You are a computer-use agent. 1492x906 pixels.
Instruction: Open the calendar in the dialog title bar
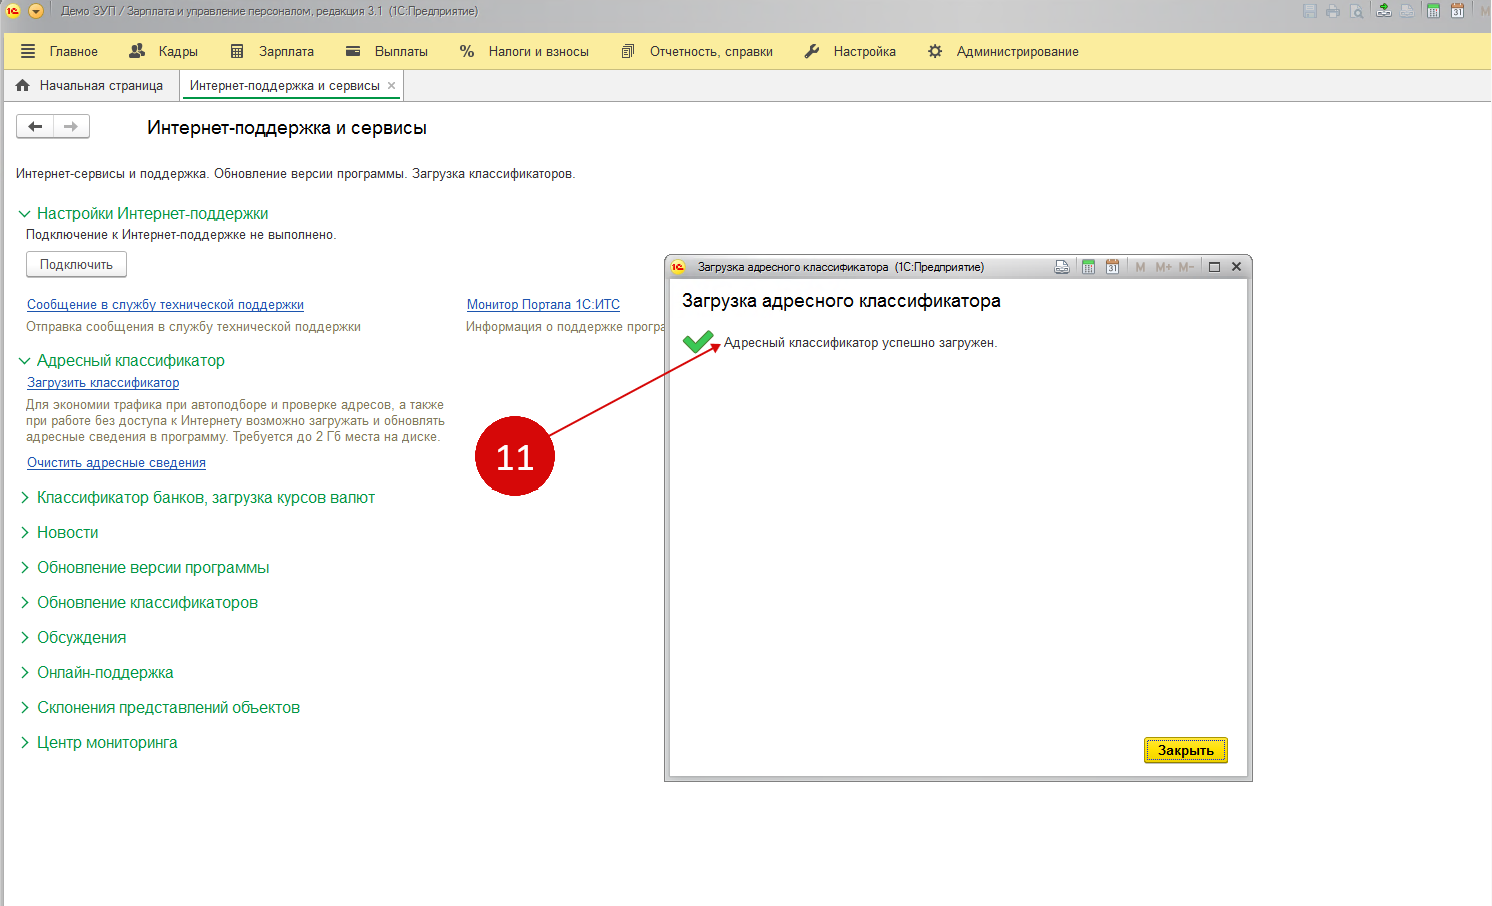(1112, 267)
